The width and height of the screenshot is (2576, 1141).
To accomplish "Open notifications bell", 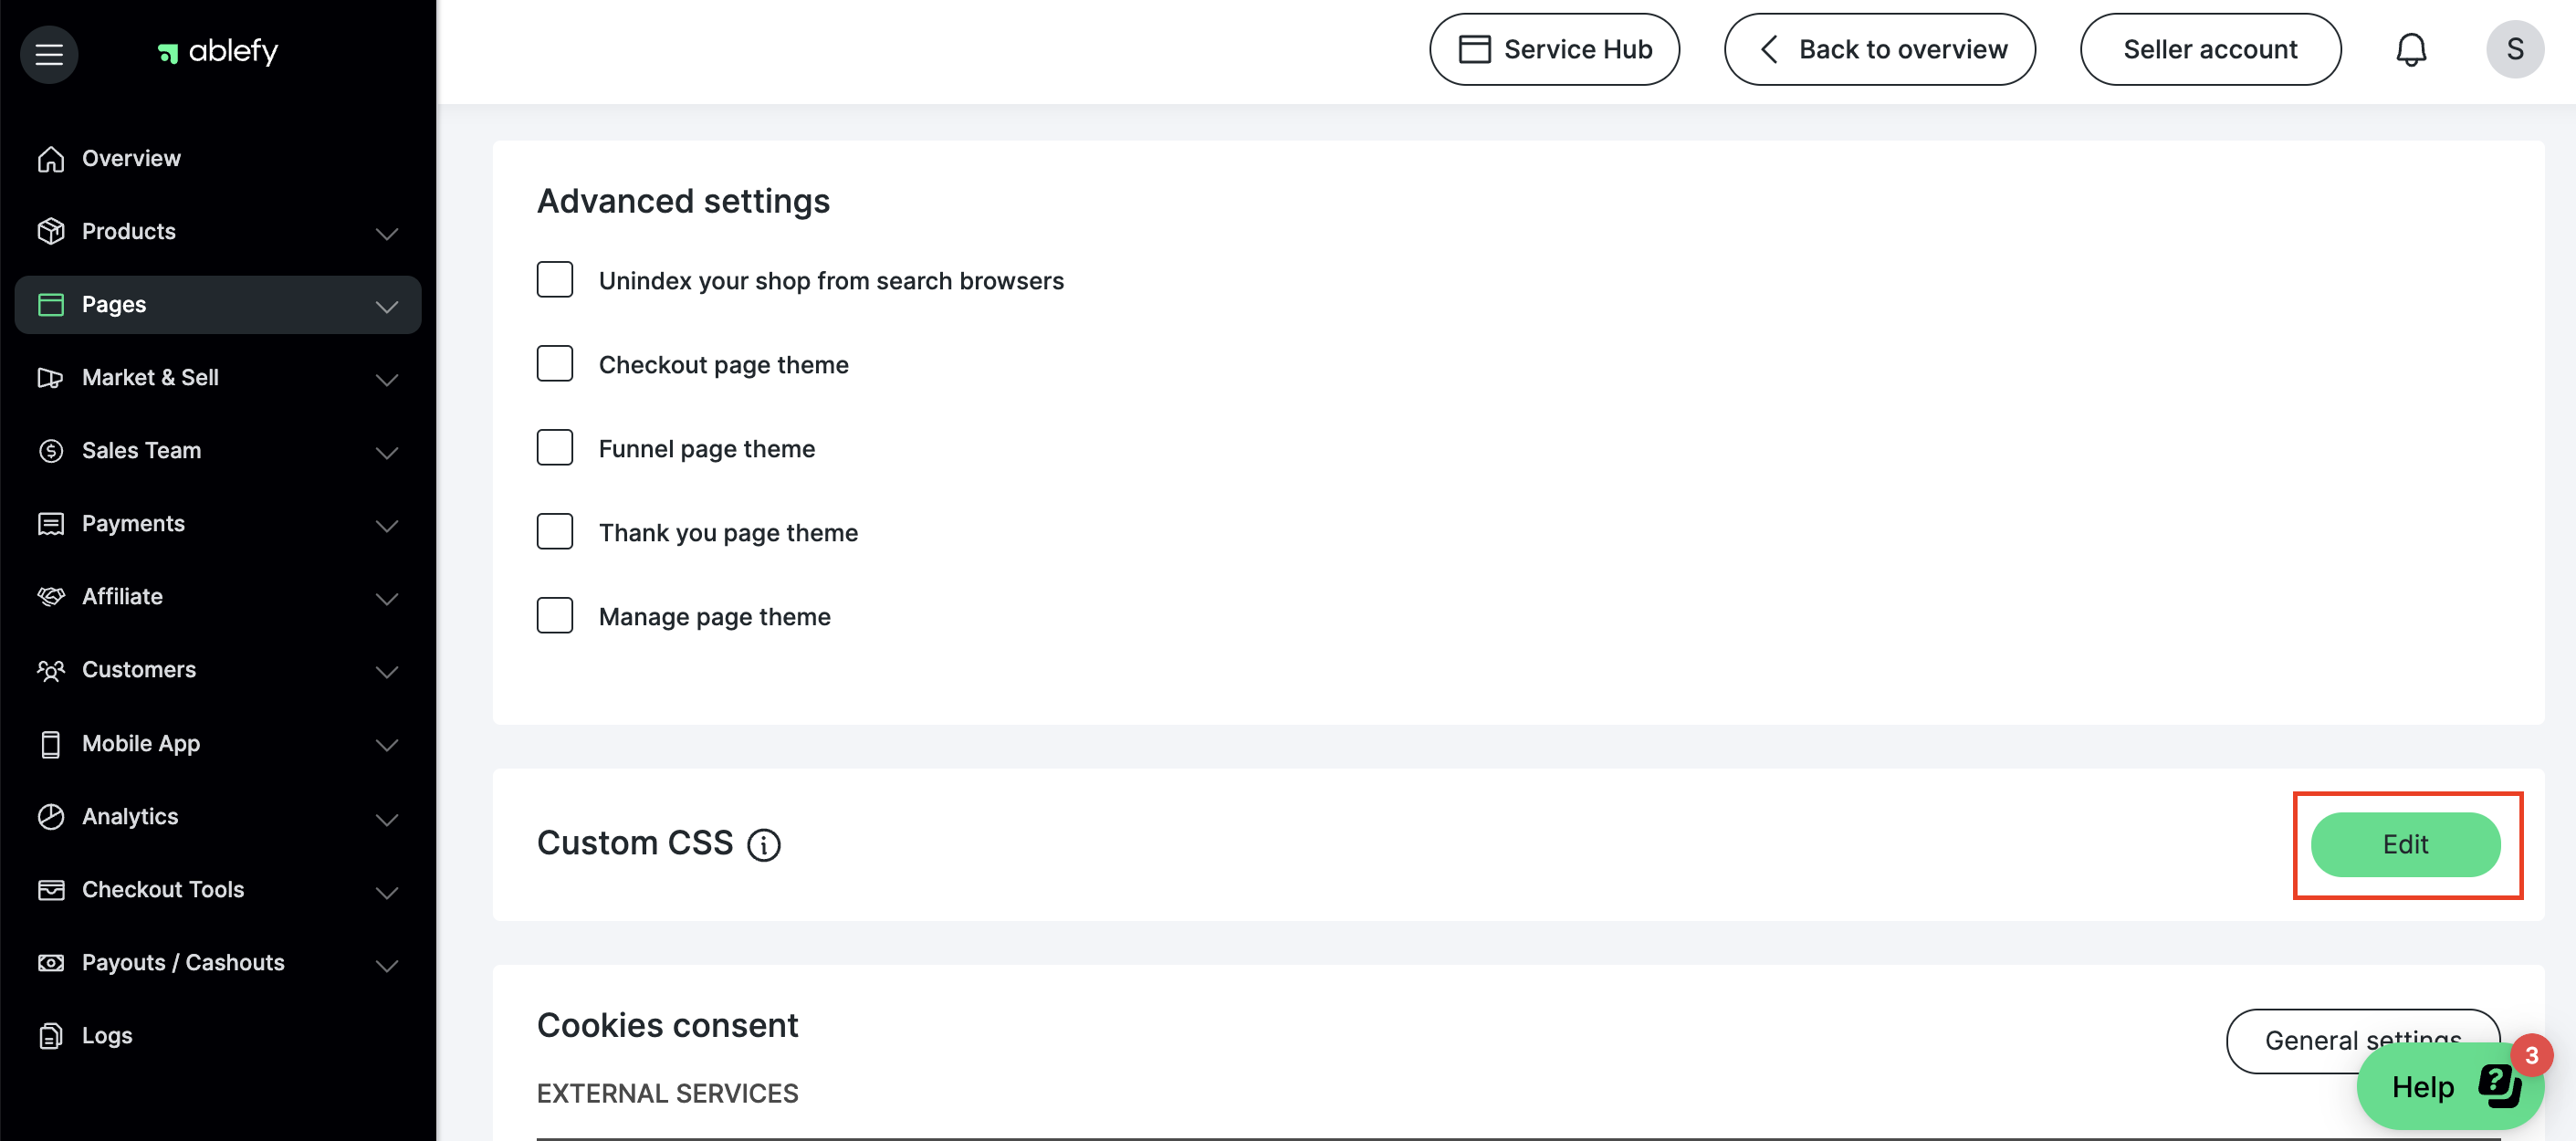I will pyautogui.click(x=2411, y=49).
